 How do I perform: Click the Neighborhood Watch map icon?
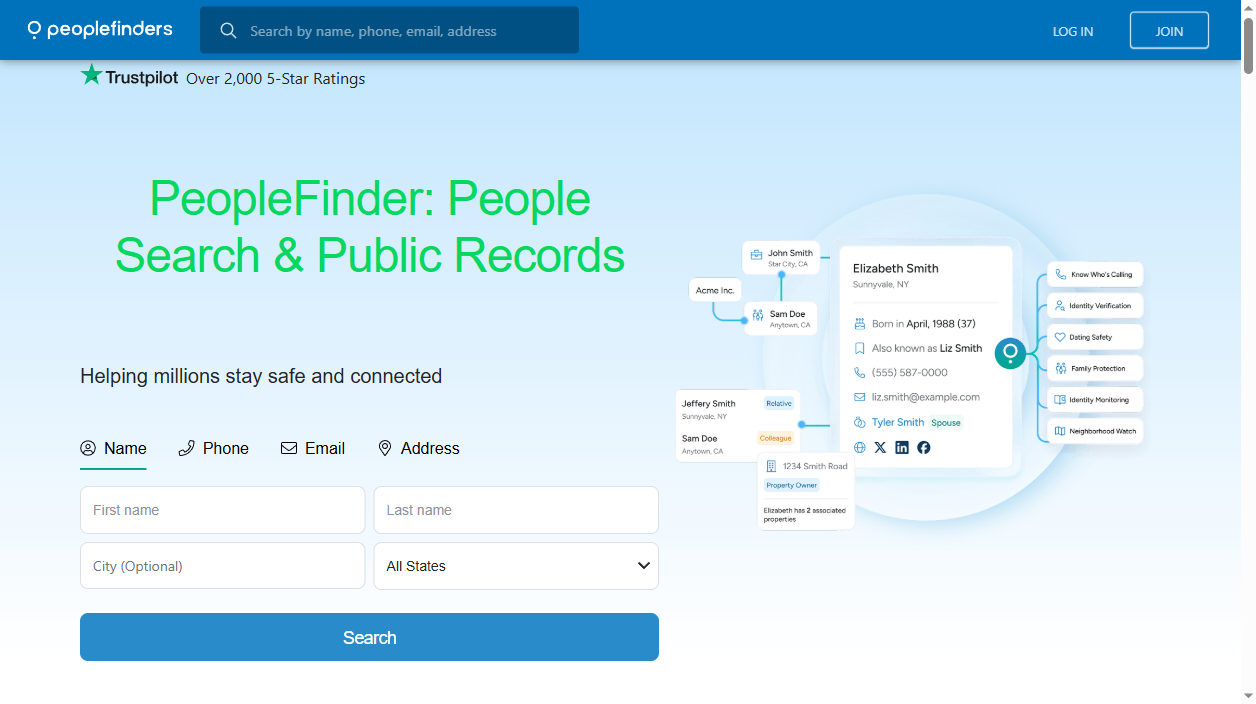pyautogui.click(x=1060, y=431)
